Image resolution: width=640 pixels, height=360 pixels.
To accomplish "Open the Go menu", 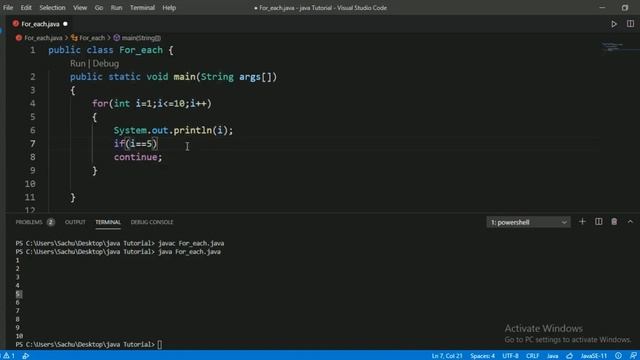I will pos(99,8).
